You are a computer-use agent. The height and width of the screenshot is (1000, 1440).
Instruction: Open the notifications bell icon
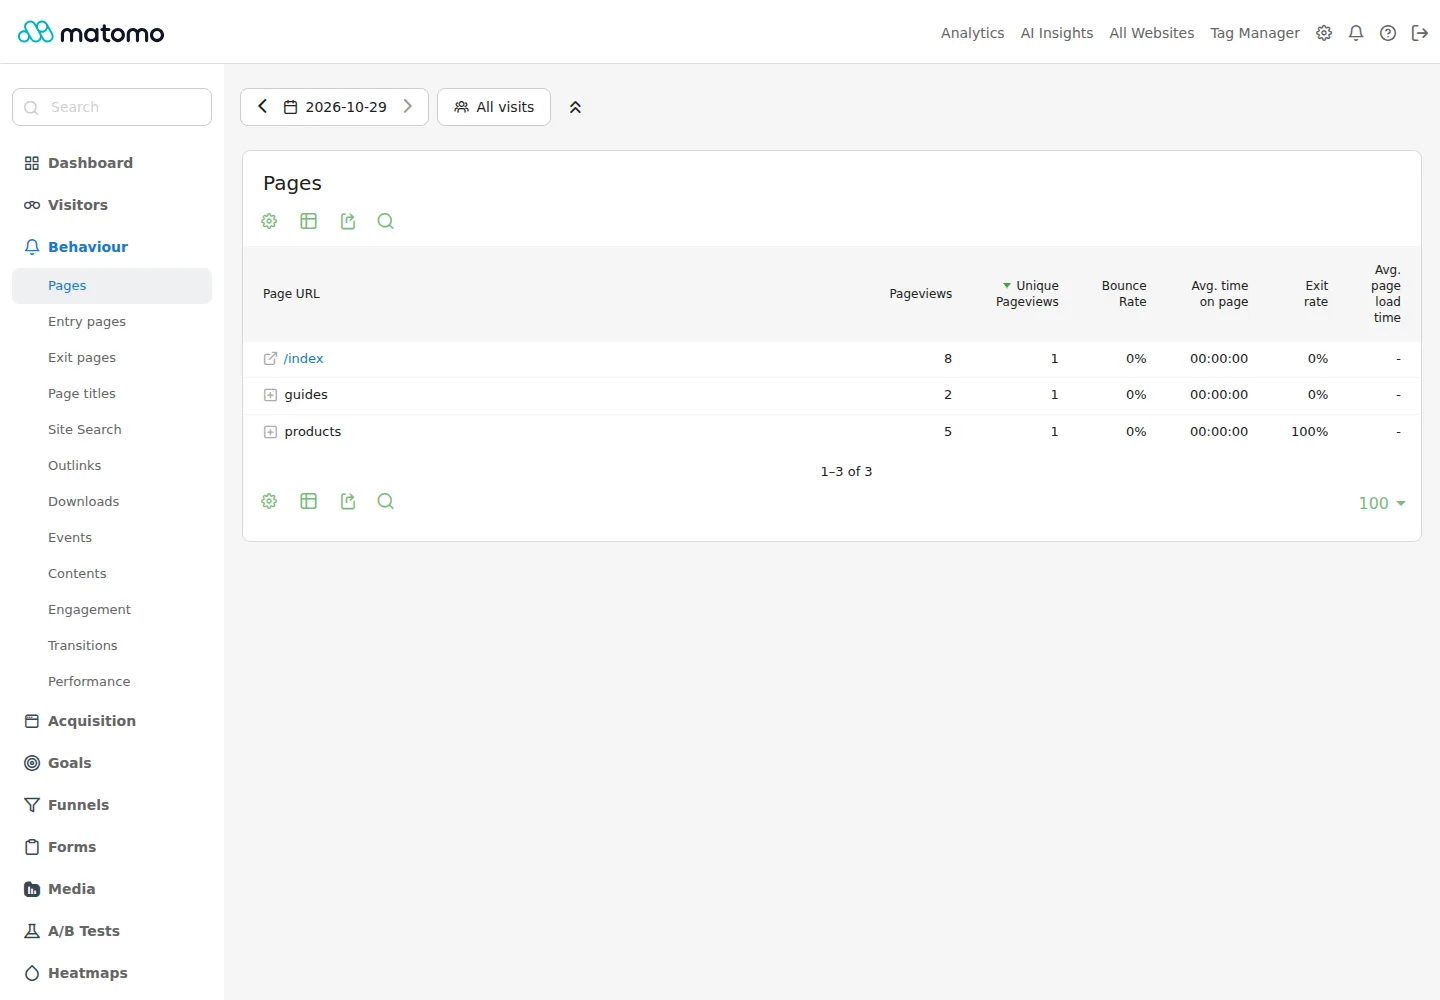tap(1356, 33)
